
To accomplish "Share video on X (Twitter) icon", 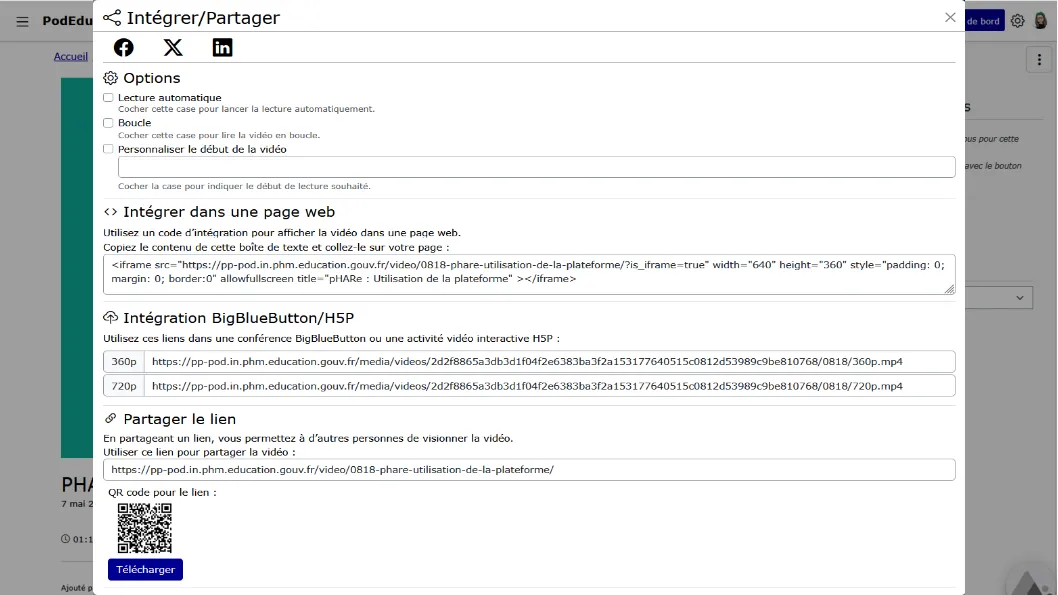I will [x=173, y=47].
